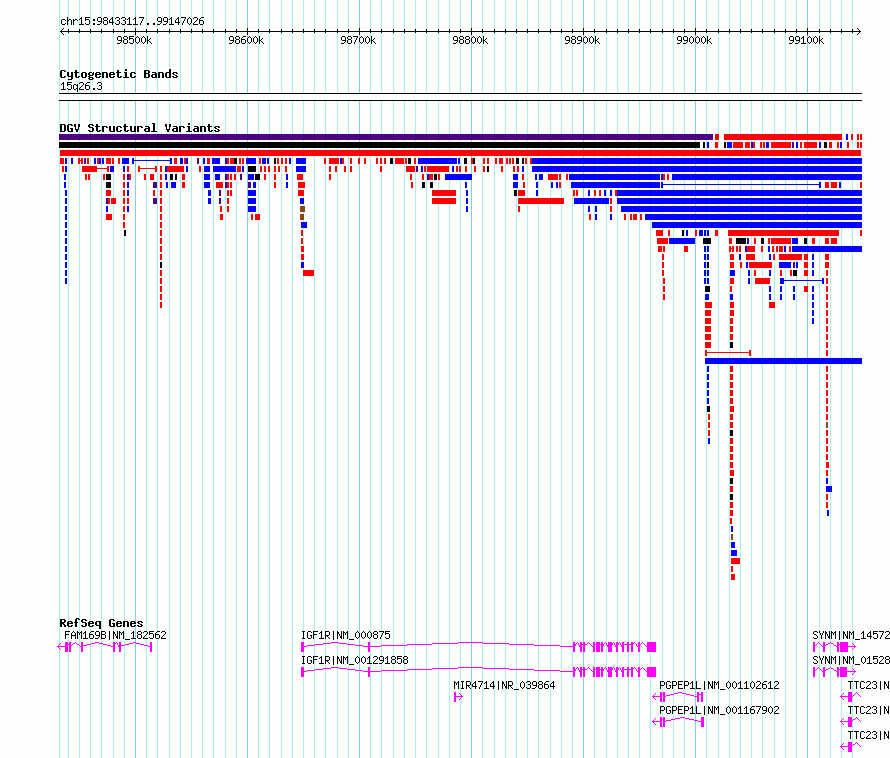Click the chr15:98433117..99147026 coordinate label
Viewport: 890px width, 758px height.
point(132,22)
